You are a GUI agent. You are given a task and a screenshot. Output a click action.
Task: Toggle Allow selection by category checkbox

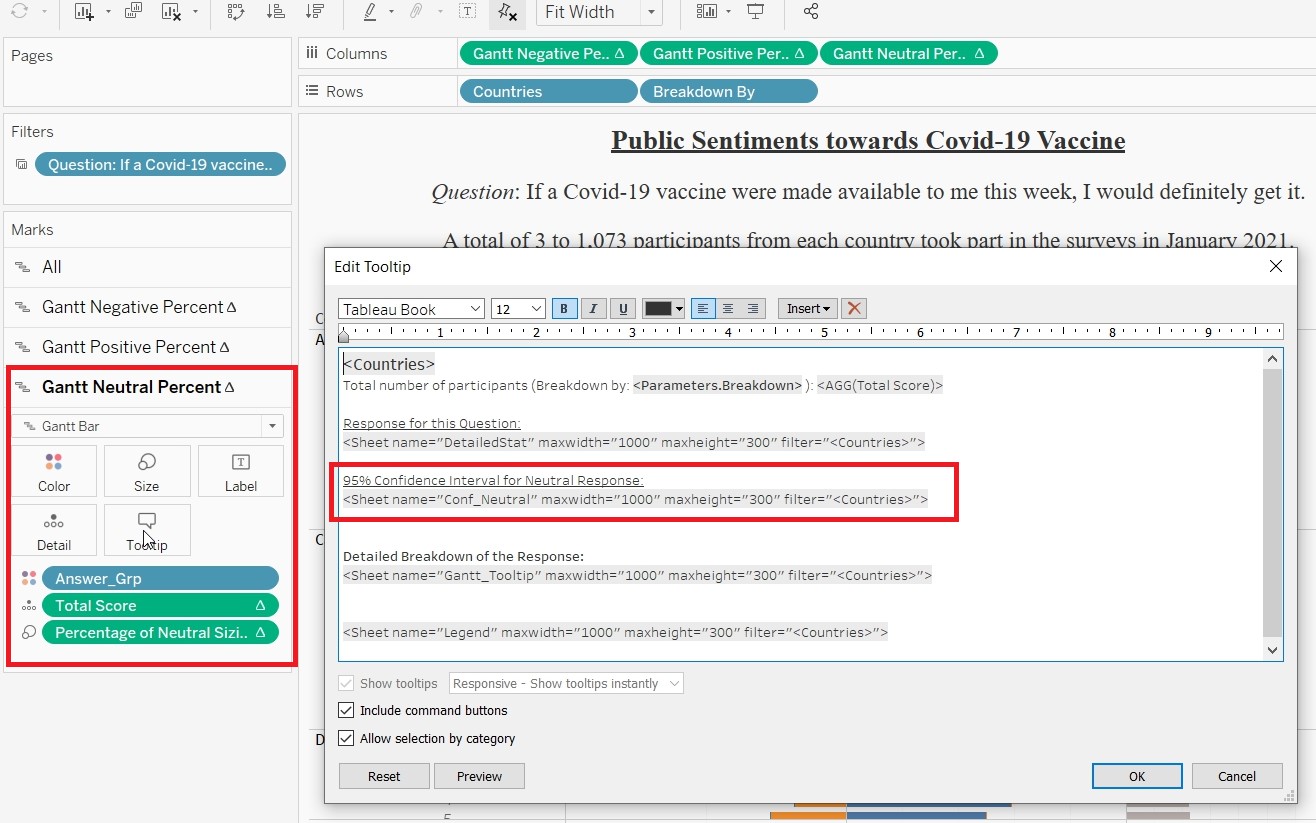[x=346, y=739]
